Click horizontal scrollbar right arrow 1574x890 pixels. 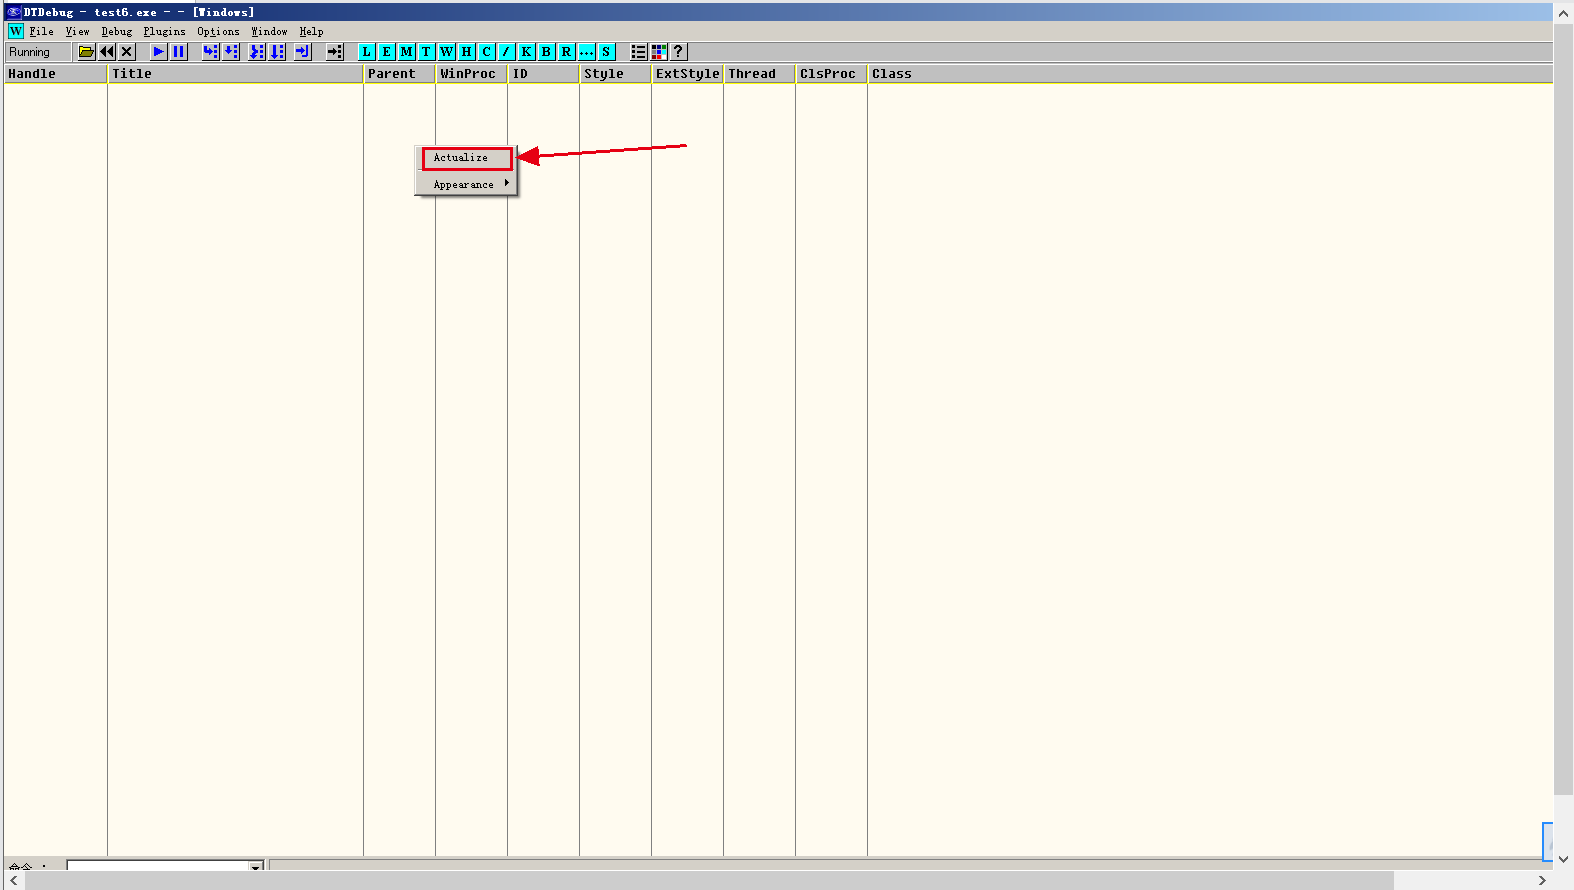coord(1542,880)
